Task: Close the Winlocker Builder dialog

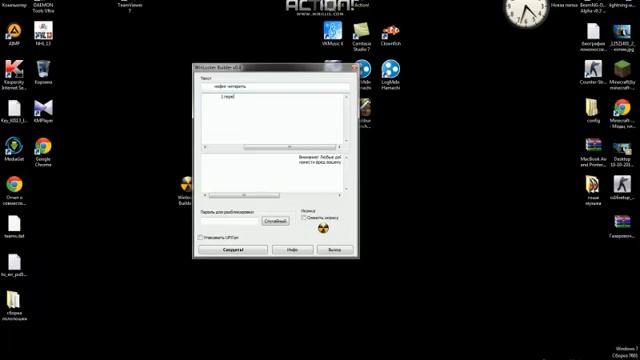Action: click(354, 68)
